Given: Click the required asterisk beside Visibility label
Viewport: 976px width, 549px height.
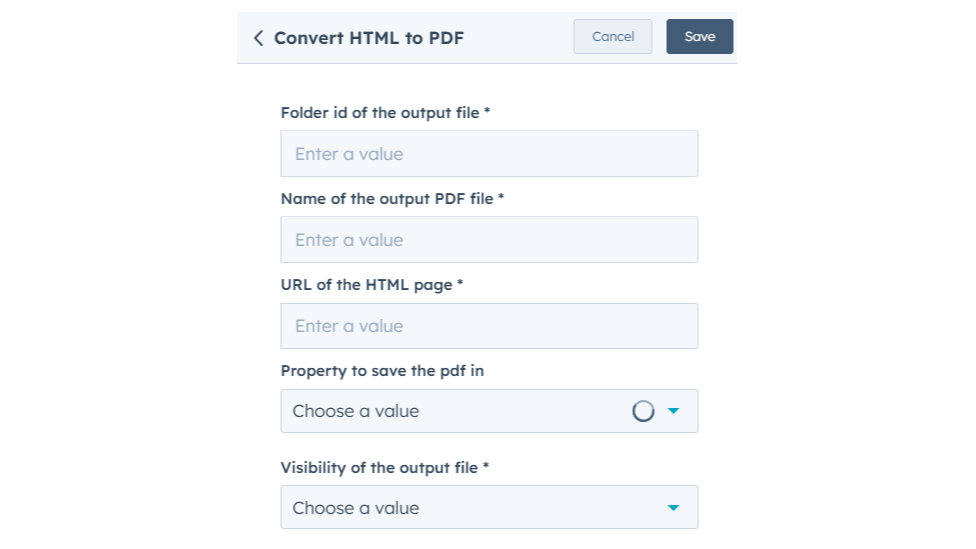Looking at the screenshot, I should [485, 467].
